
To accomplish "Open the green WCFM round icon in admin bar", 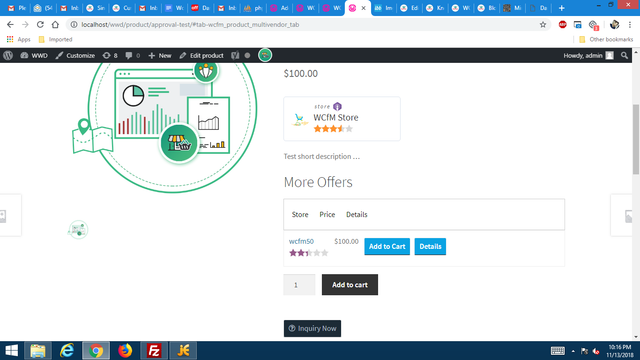I will point(265,55).
